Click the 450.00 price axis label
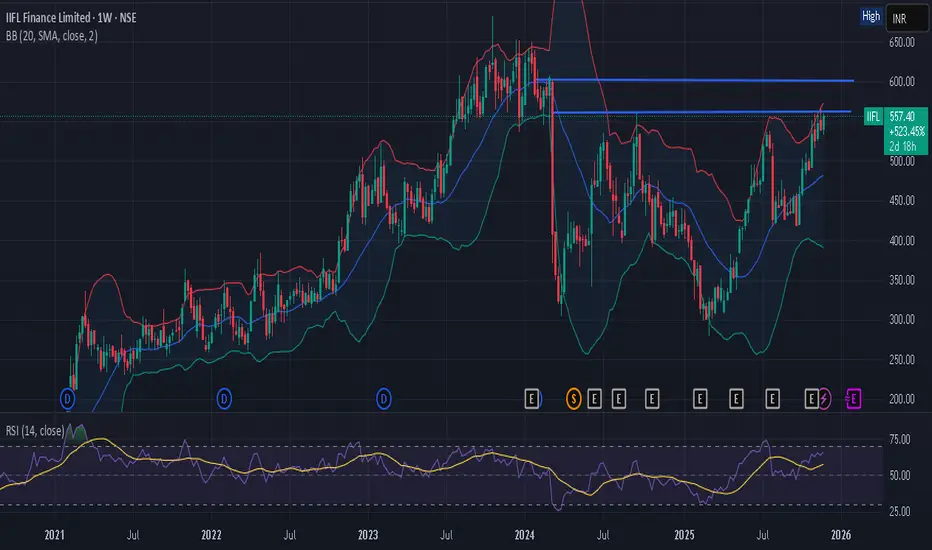The height and width of the screenshot is (550, 932). coord(902,200)
